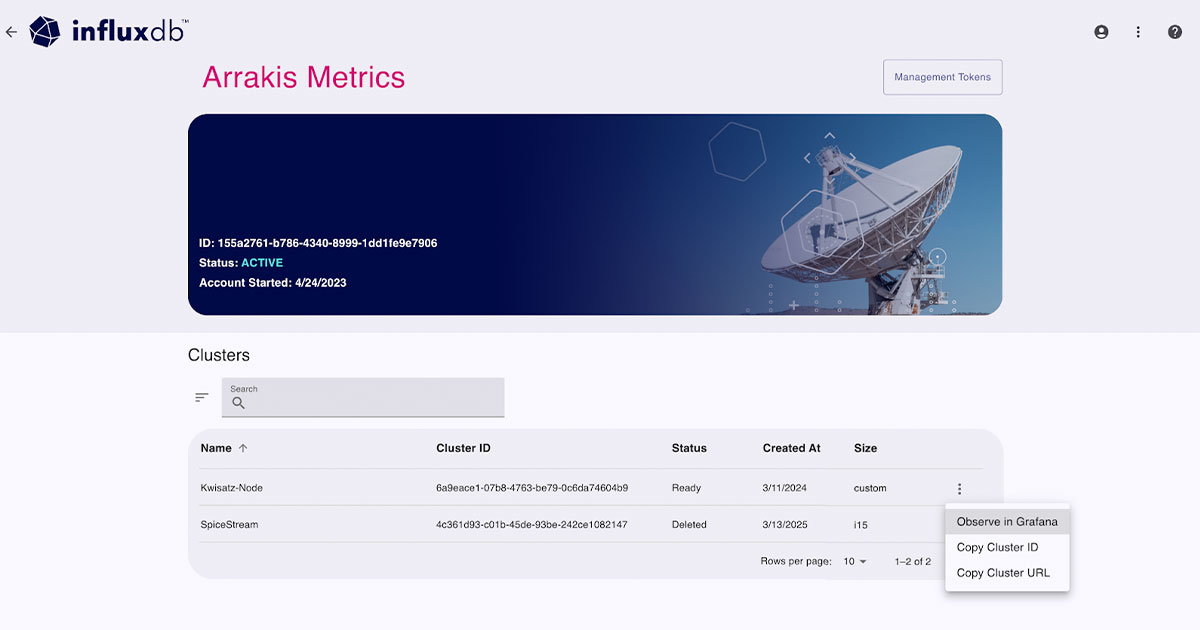Screen dimensions: 1200x630
Task: Click the back arrow icon
Action: coord(12,31)
